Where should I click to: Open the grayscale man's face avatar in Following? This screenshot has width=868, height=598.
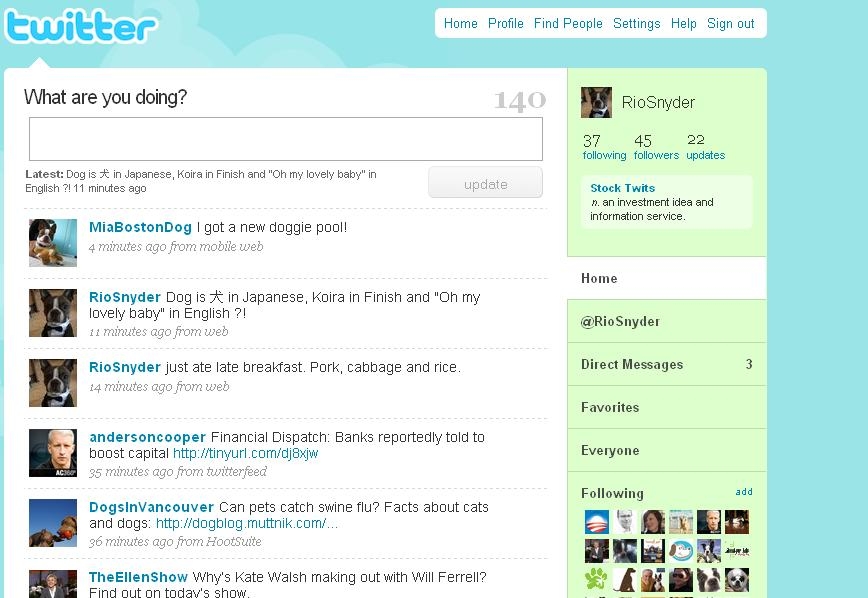pos(625,522)
